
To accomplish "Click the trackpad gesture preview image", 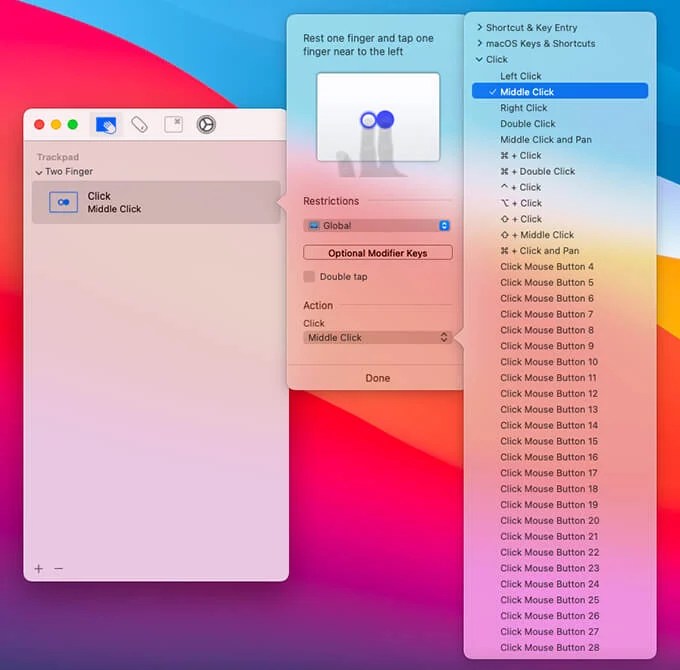I will pos(378,117).
